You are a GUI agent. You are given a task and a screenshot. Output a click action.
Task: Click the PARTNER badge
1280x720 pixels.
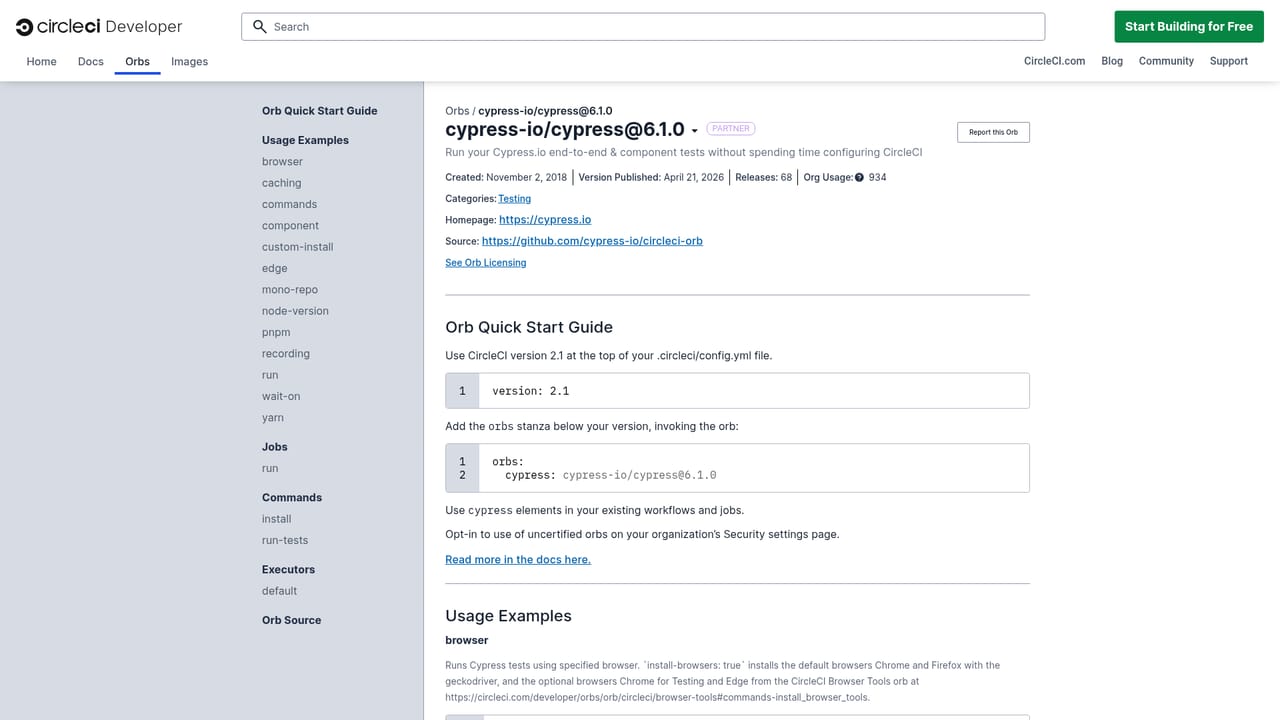pos(731,129)
